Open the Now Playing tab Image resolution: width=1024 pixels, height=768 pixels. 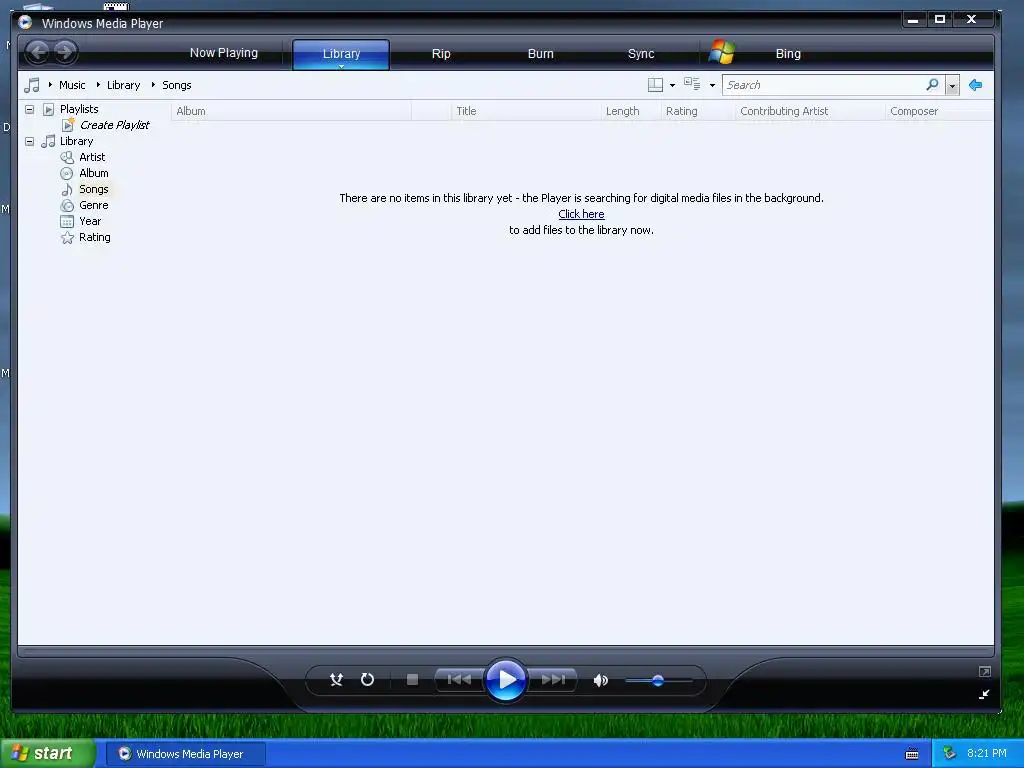(x=224, y=53)
